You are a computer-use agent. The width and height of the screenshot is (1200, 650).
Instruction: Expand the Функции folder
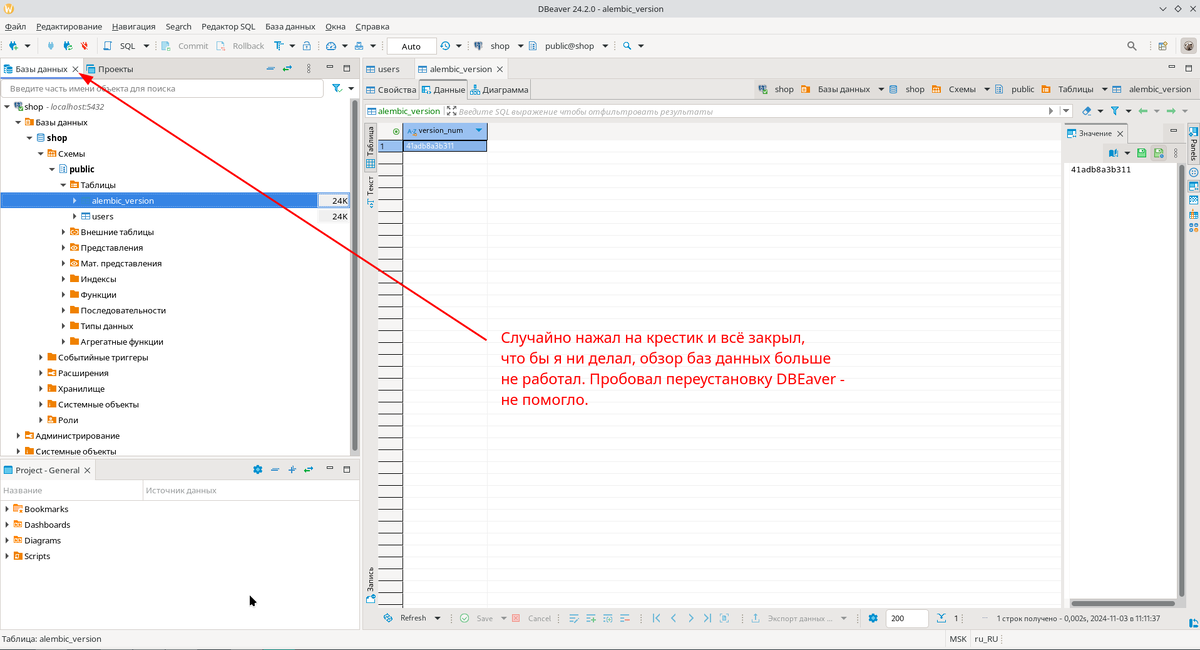(x=63, y=294)
